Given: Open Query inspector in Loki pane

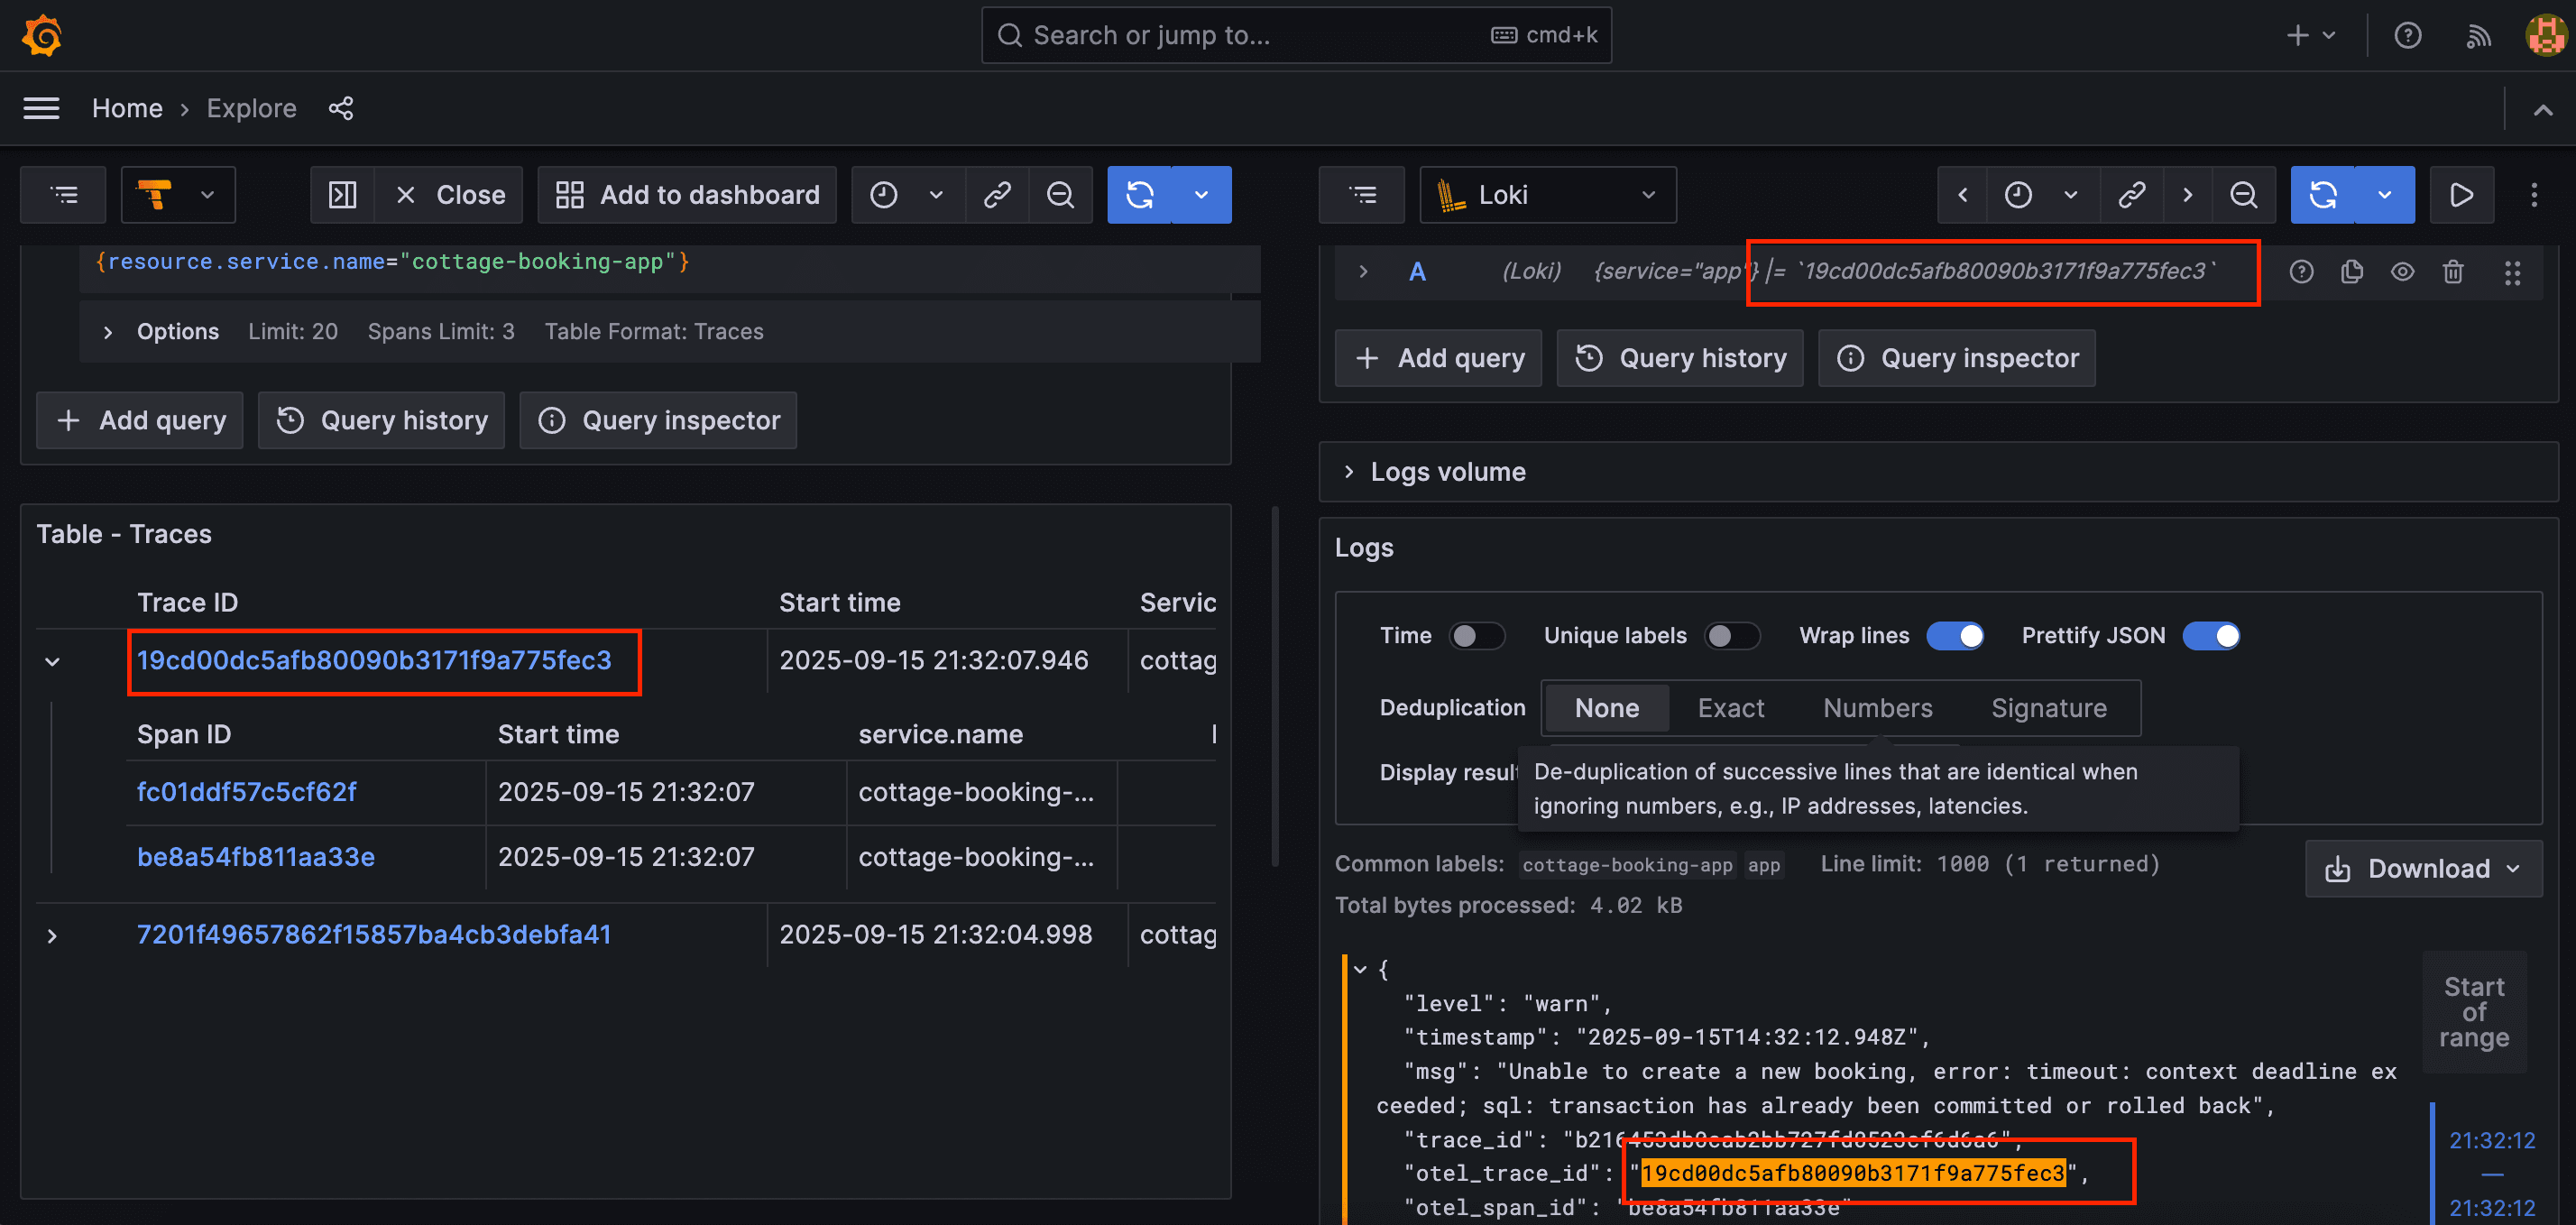Looking at the screenshot, I should [x=1957, y=358].
